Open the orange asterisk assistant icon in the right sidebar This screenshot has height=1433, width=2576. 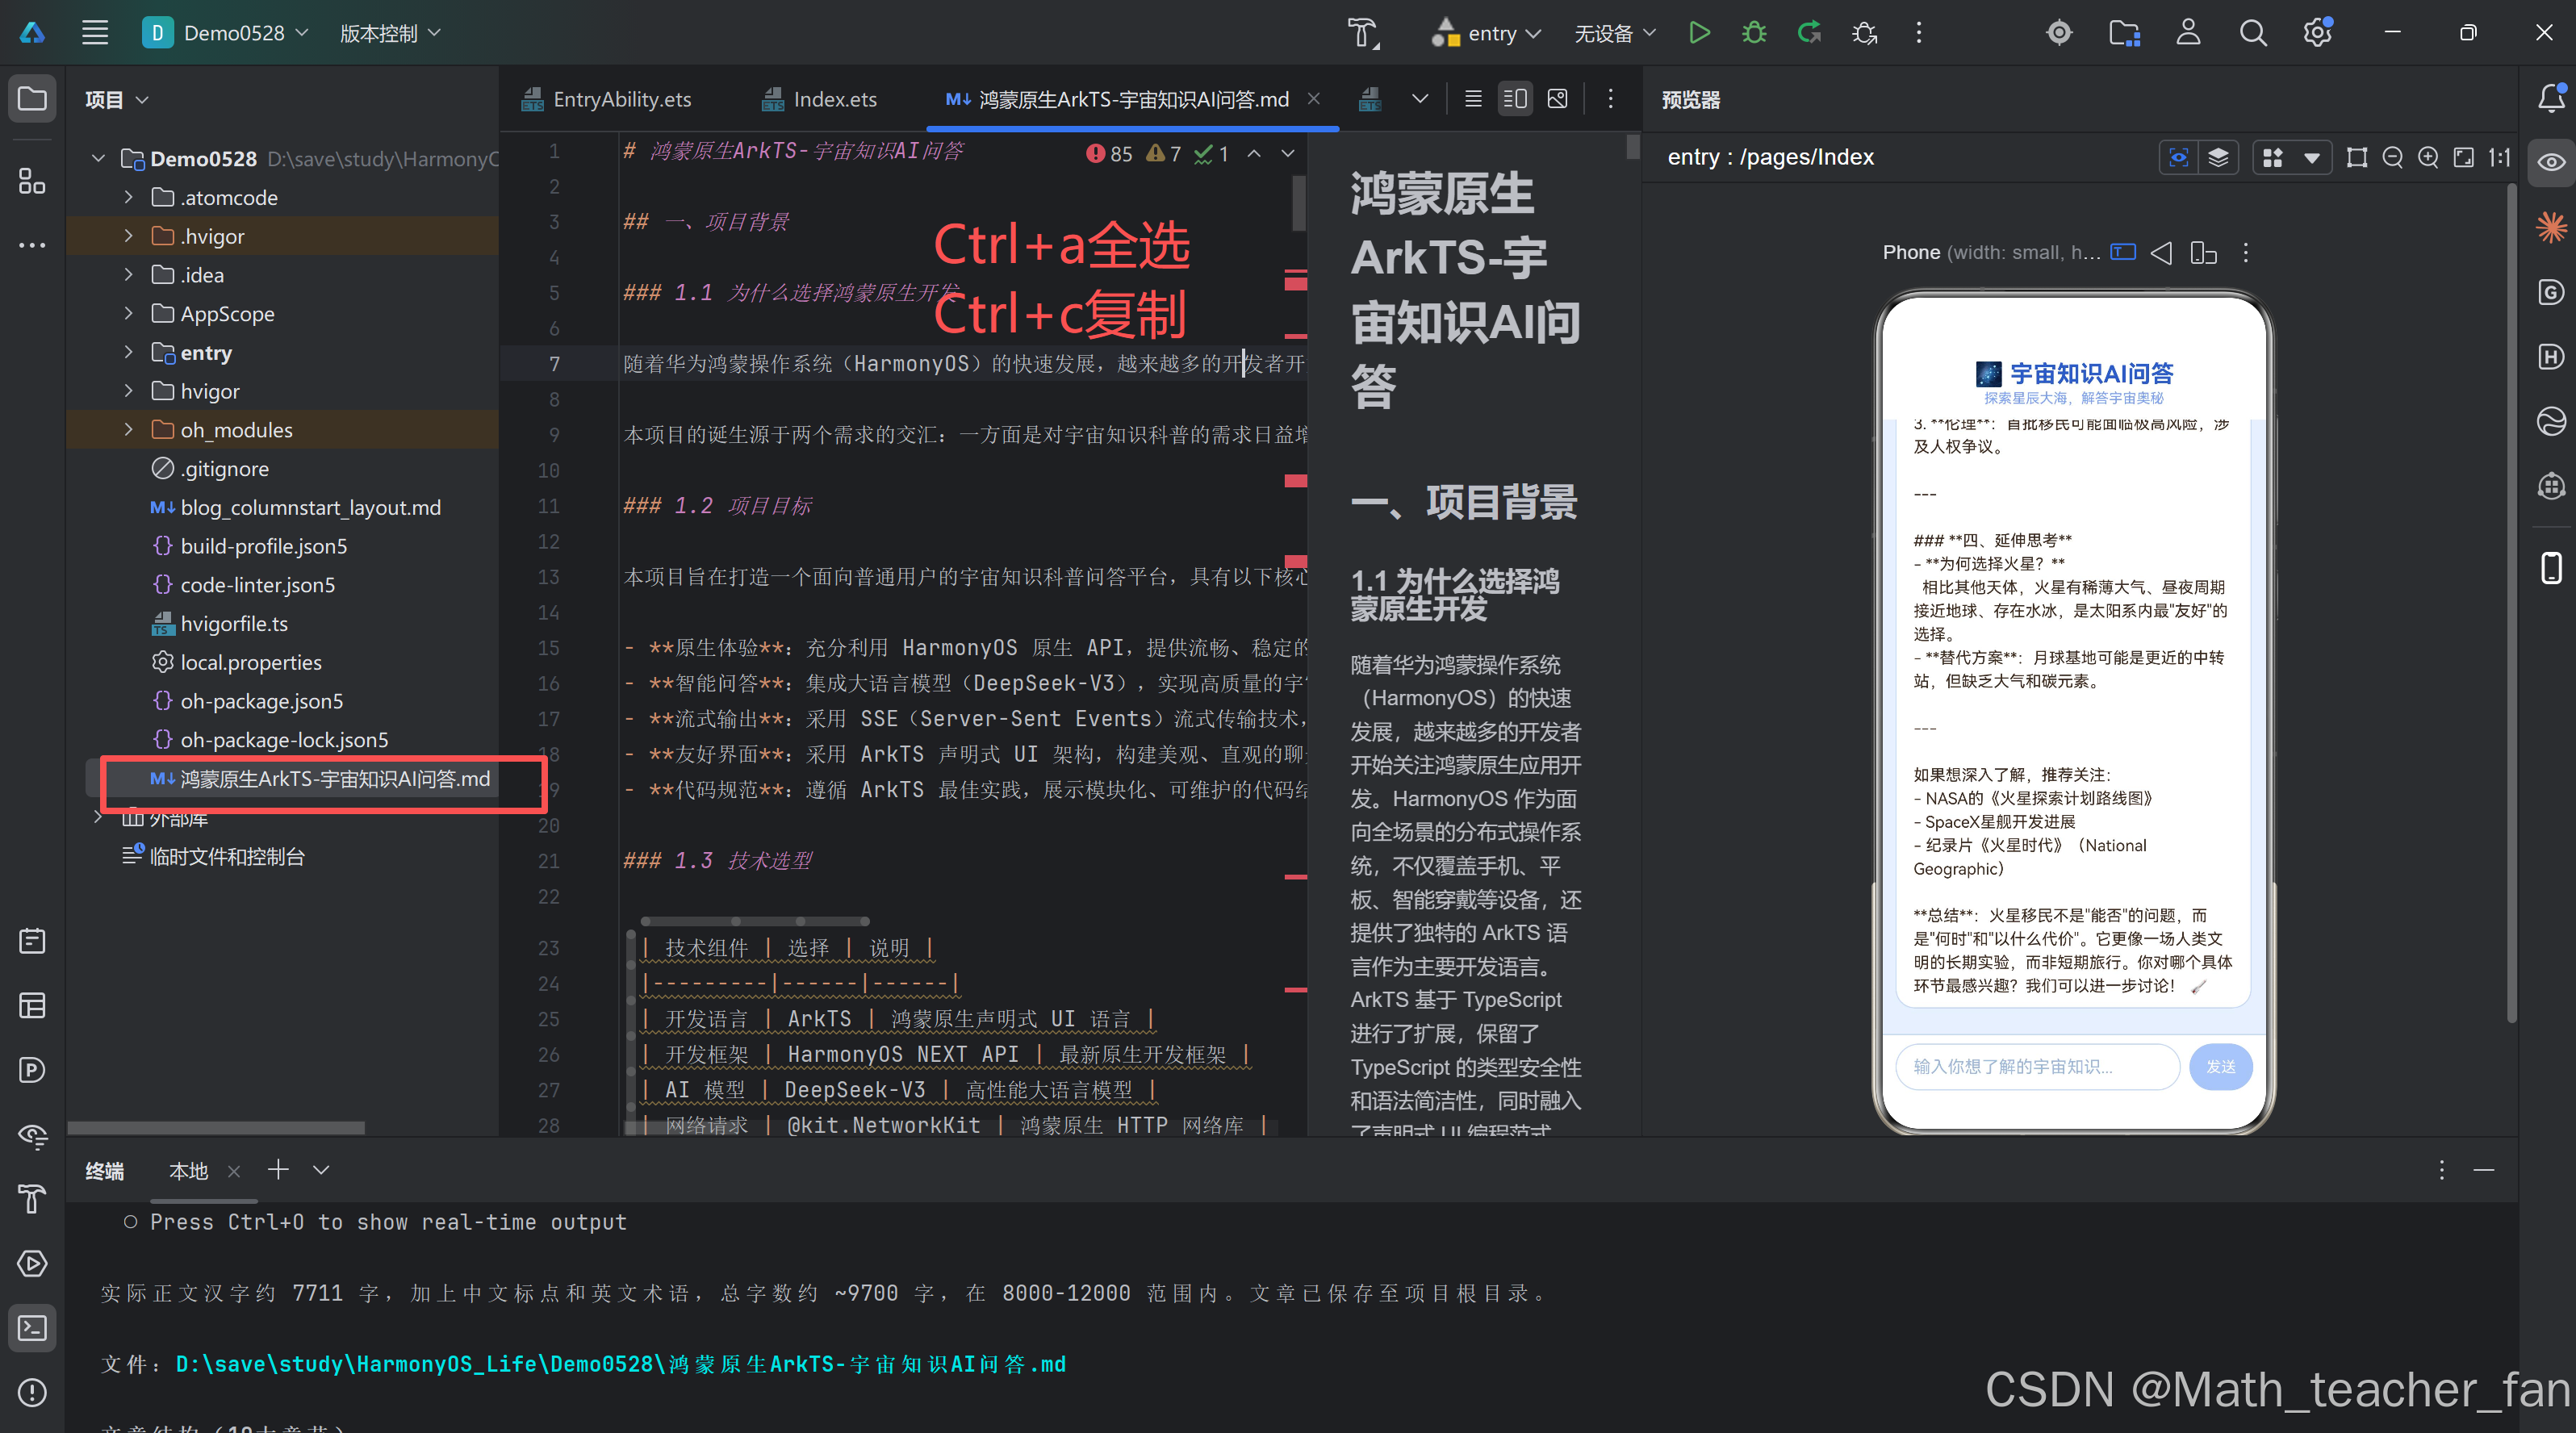point(2551,227)
